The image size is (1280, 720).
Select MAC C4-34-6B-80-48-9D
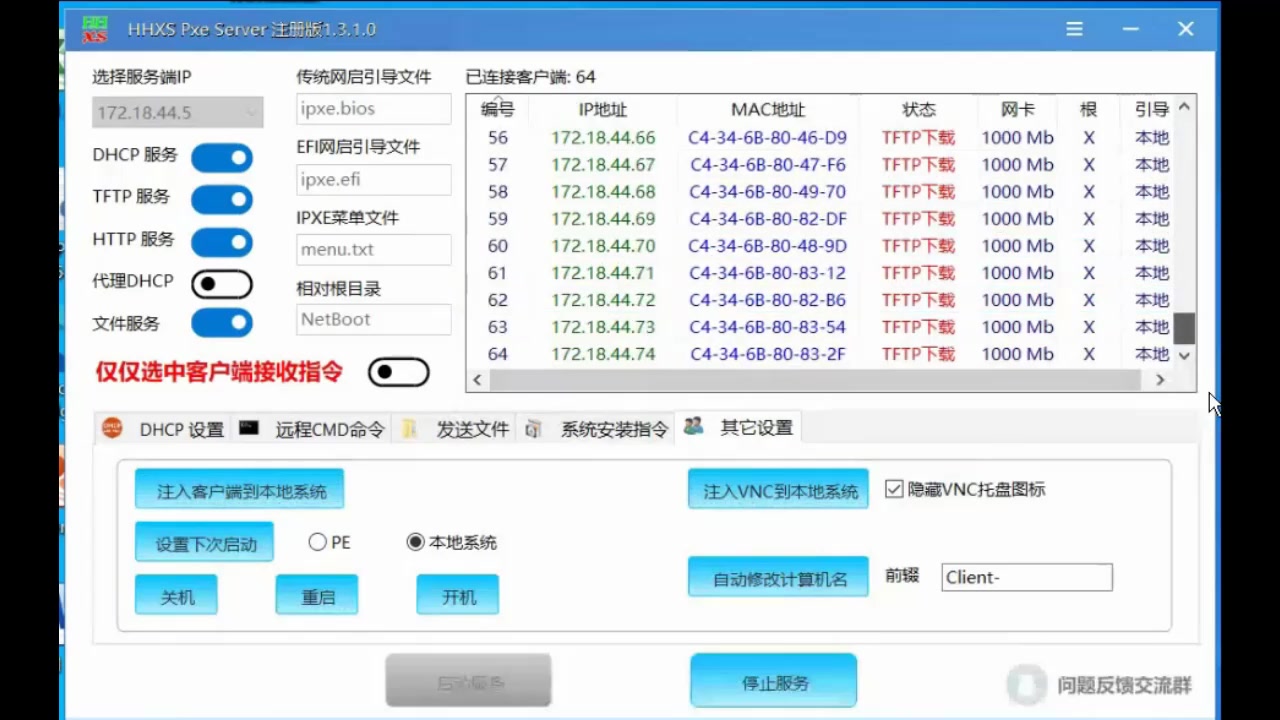point(767,246)
